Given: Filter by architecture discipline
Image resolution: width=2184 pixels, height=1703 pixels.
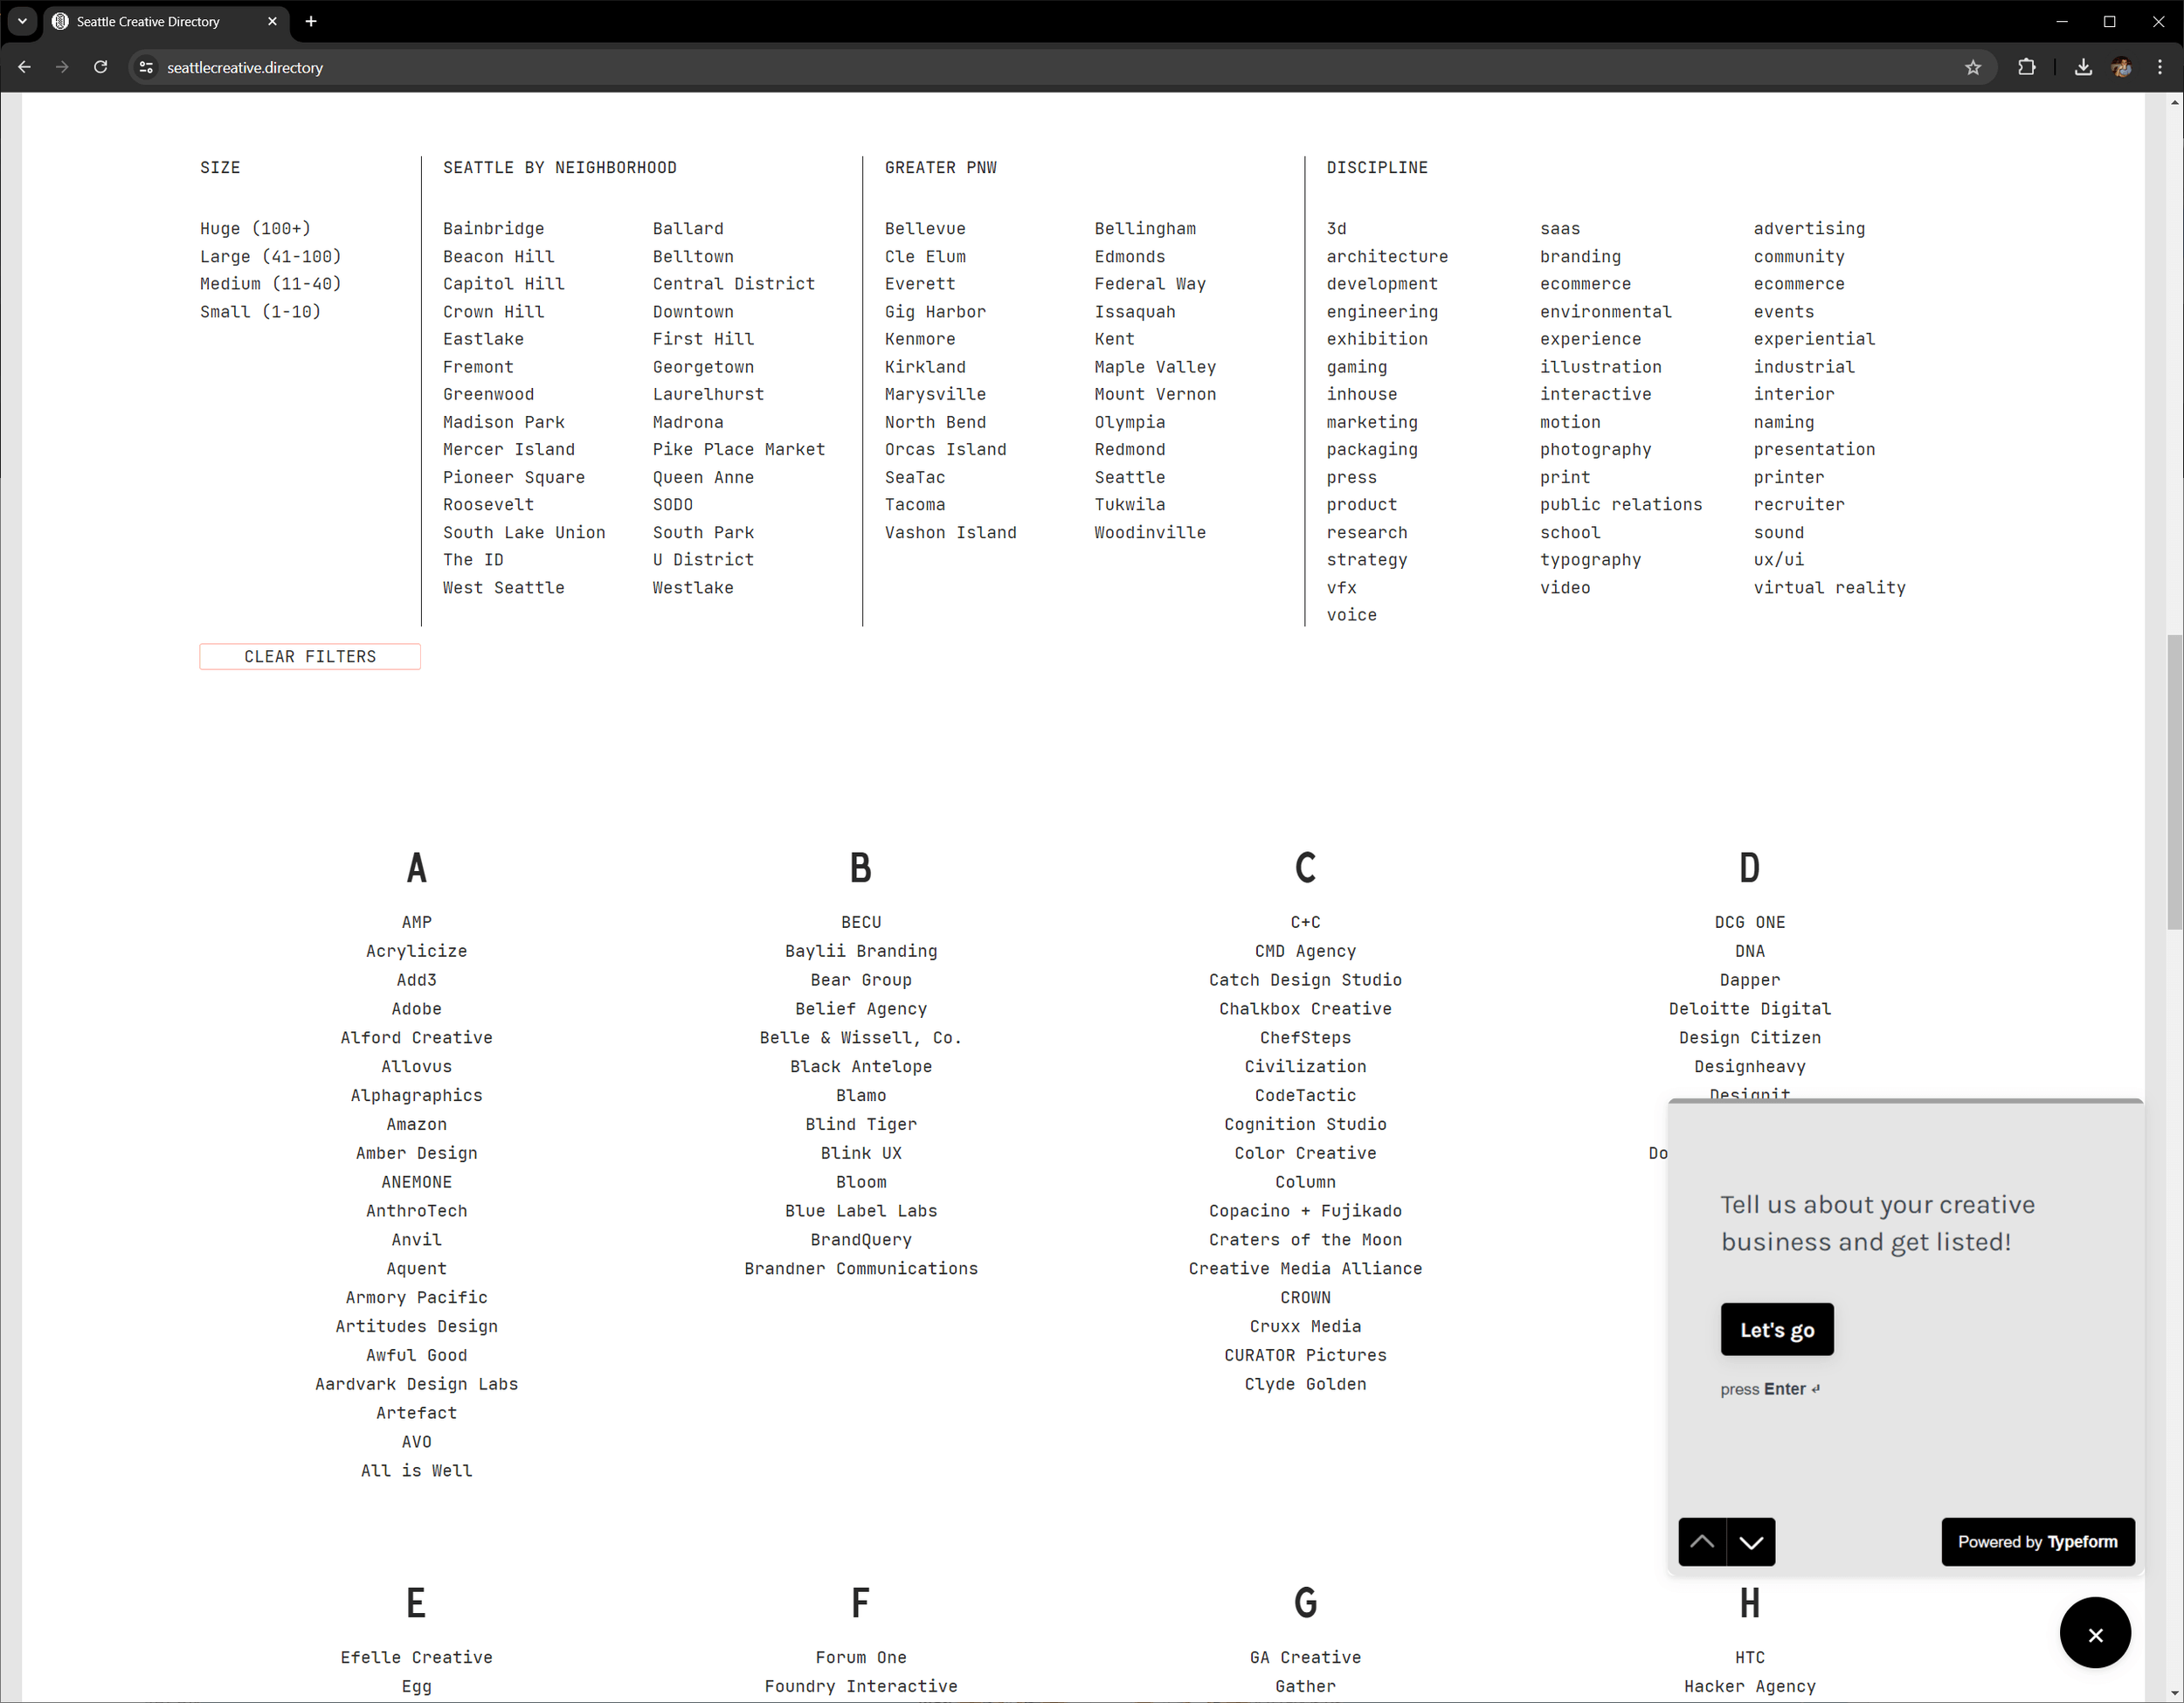Looking at the screenshot, I should click(x=1387, y=257).
